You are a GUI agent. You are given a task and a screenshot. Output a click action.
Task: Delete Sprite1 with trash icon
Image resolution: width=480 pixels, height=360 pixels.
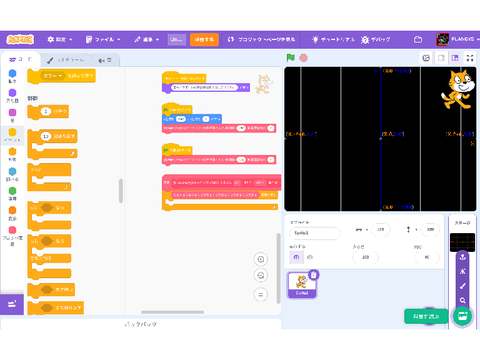[x=314, y=275]
